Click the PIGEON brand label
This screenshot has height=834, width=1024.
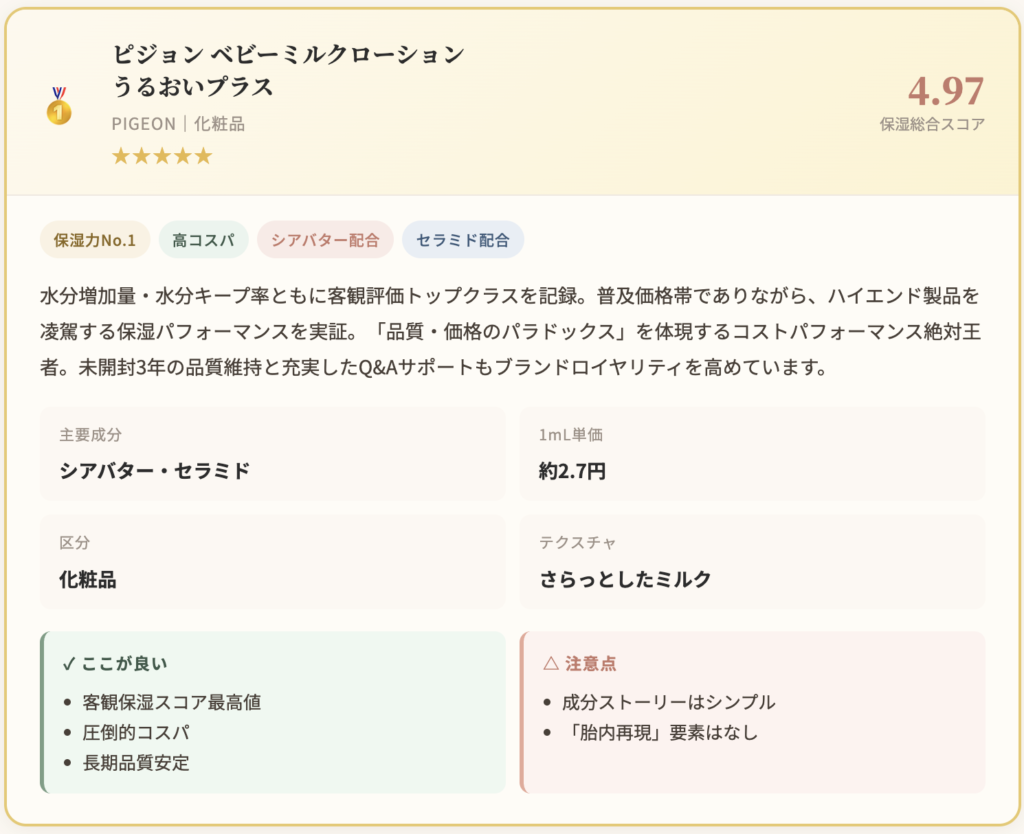coord(142,124)
